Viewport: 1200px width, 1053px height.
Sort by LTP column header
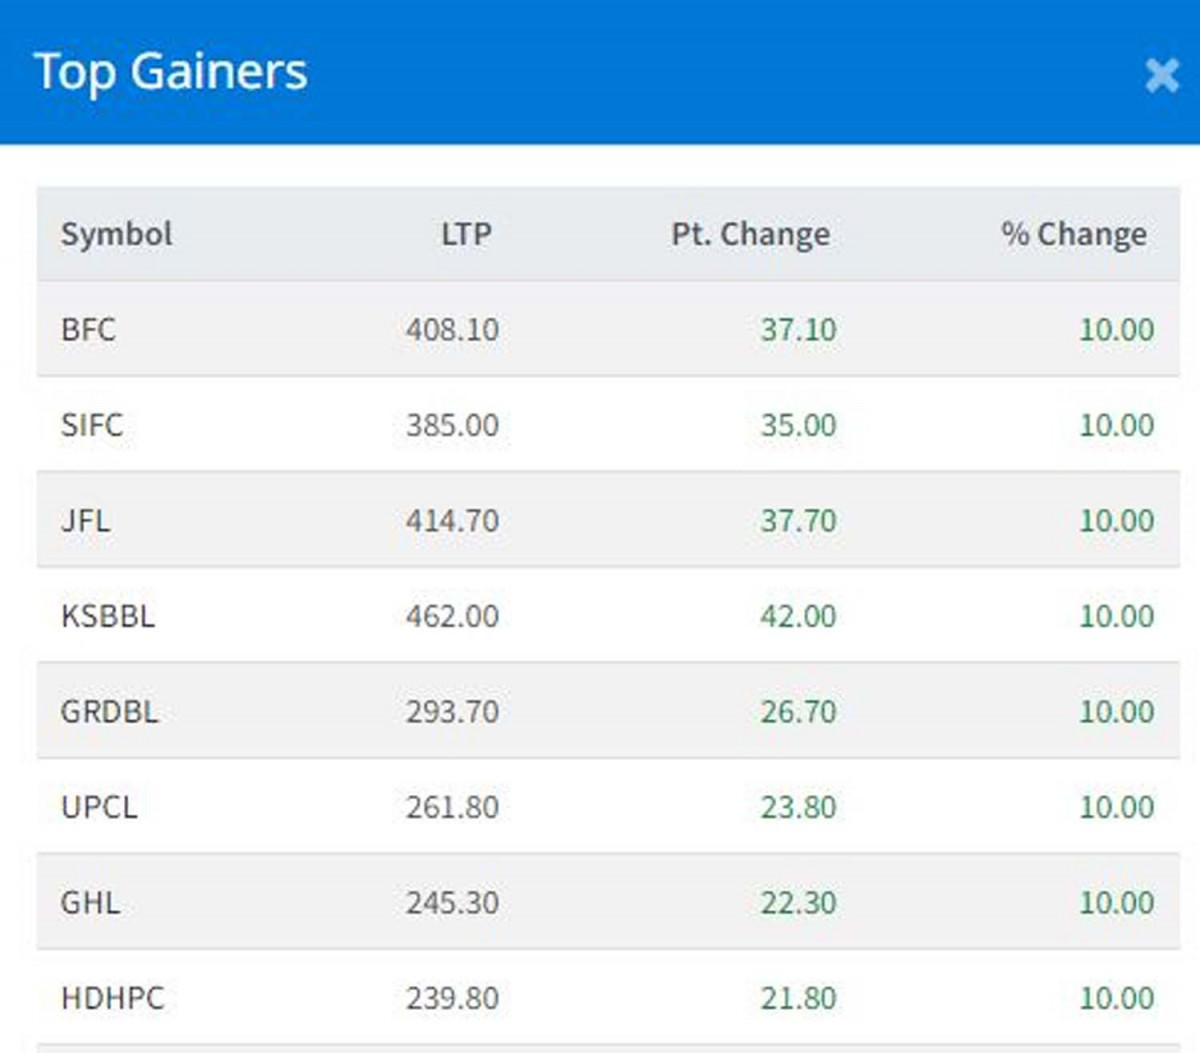[x=466, y=234]
